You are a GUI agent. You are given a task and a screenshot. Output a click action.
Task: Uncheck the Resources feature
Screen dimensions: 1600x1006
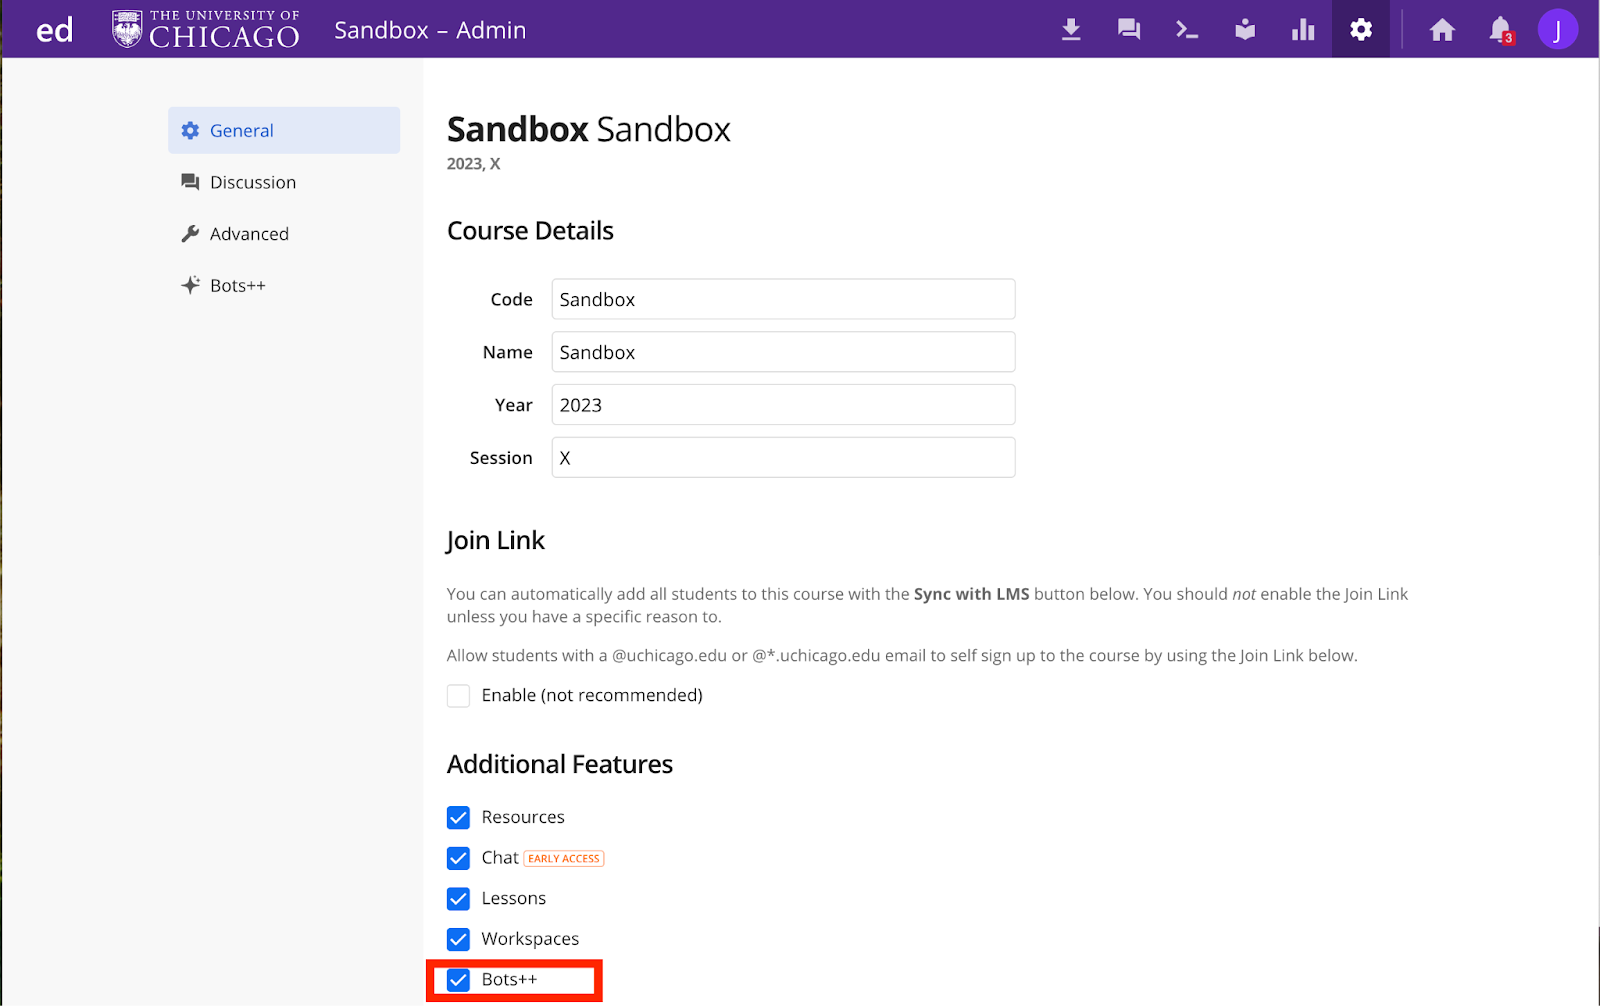pos(458,818)
